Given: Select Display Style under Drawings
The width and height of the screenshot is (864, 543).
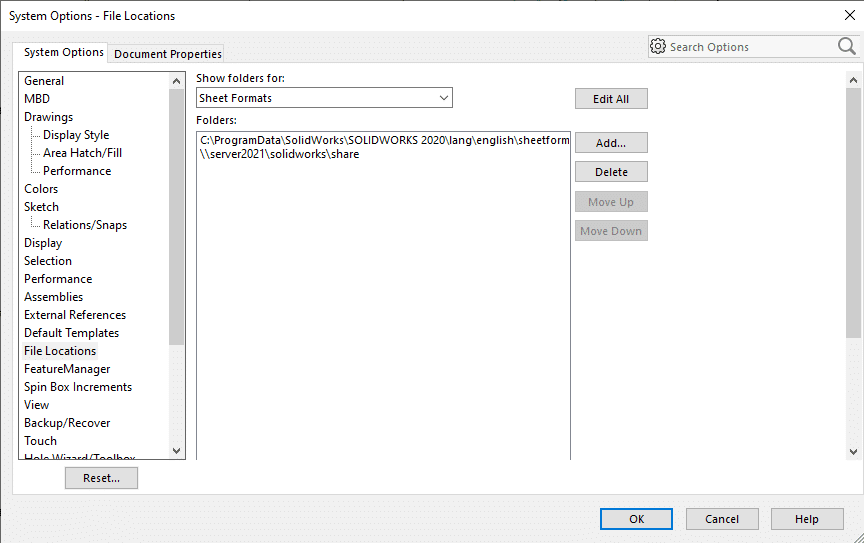Looking at the screenshot, I should point(76,135).
